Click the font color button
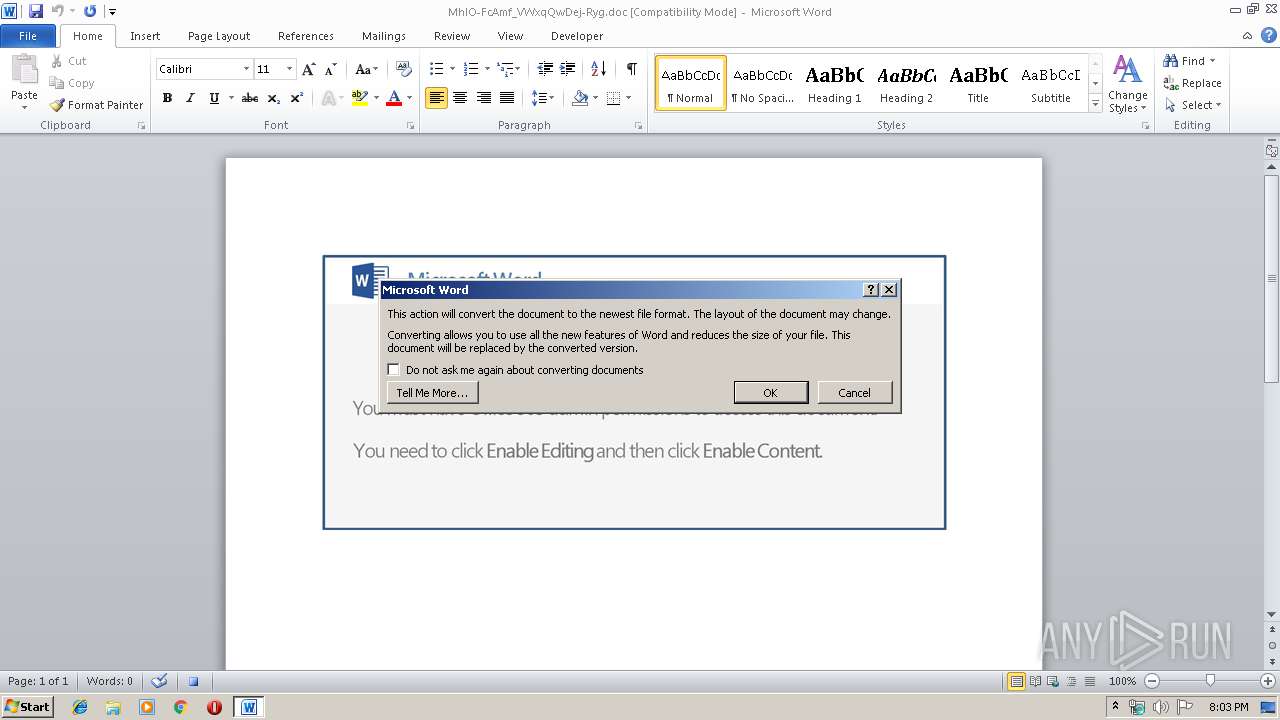The image size is (1280, 720). click(394, 98)
